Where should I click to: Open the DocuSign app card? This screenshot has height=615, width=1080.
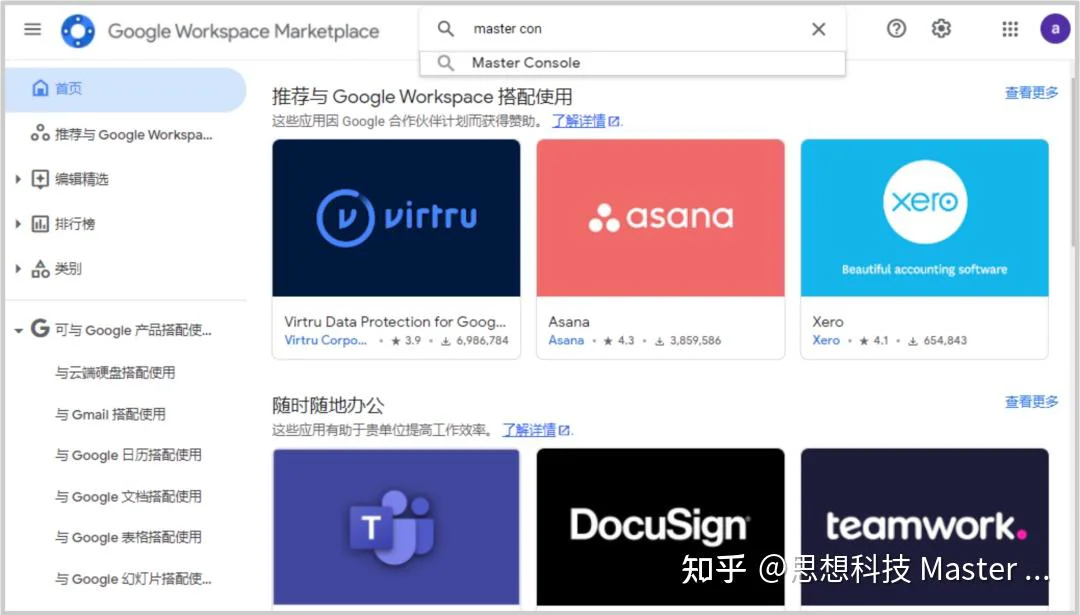[x=661, y=527]
